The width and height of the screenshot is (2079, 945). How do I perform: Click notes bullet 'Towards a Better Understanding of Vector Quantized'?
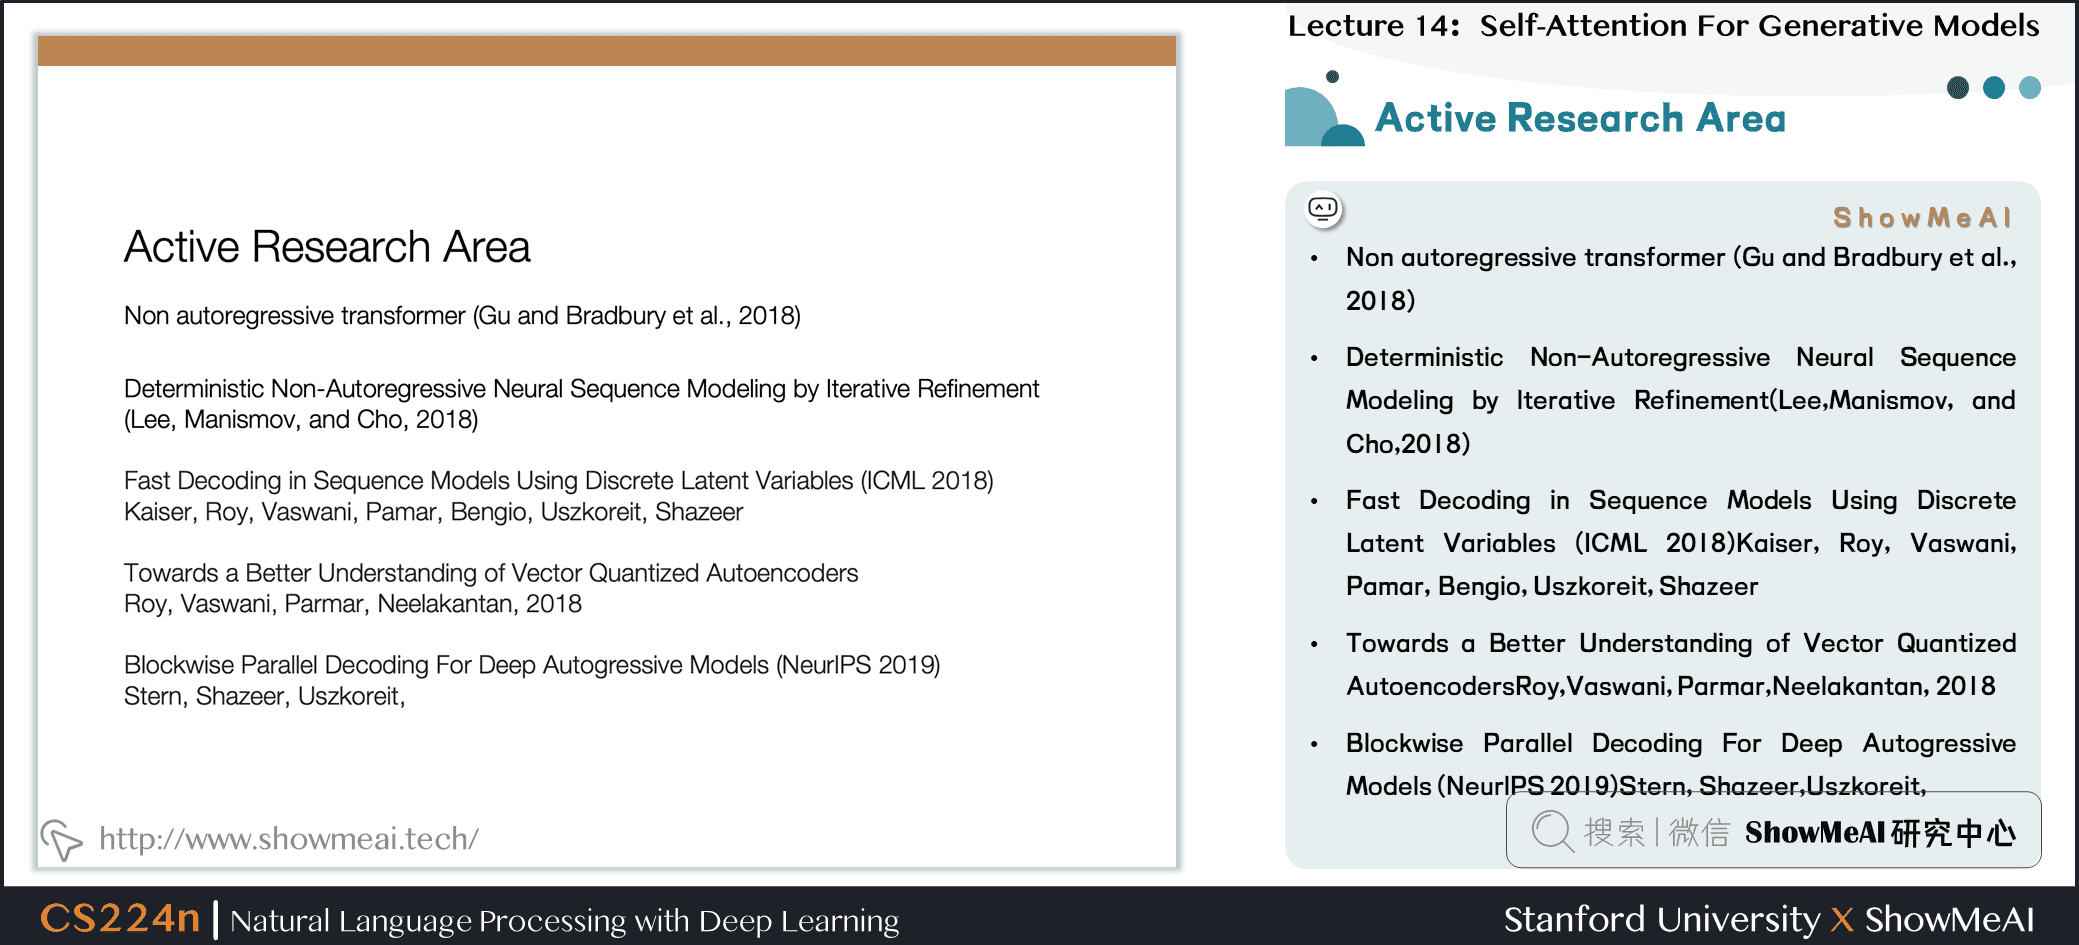[x=1680, y=664]
